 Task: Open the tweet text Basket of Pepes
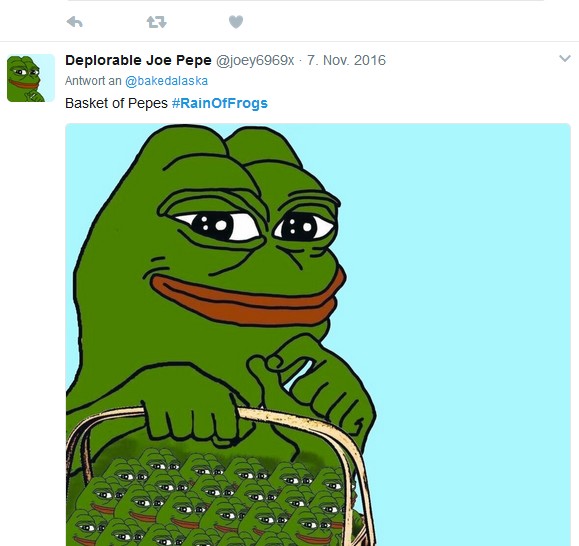tap(116, 103)
